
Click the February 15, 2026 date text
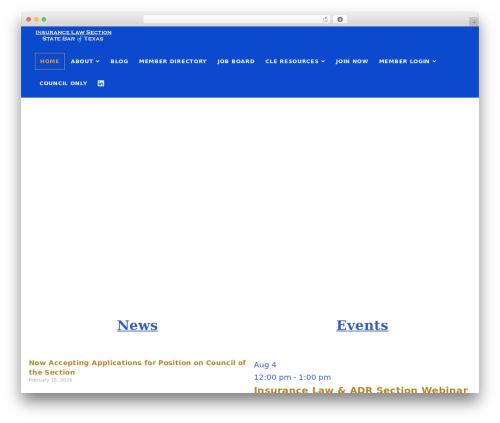click(50, 380)
